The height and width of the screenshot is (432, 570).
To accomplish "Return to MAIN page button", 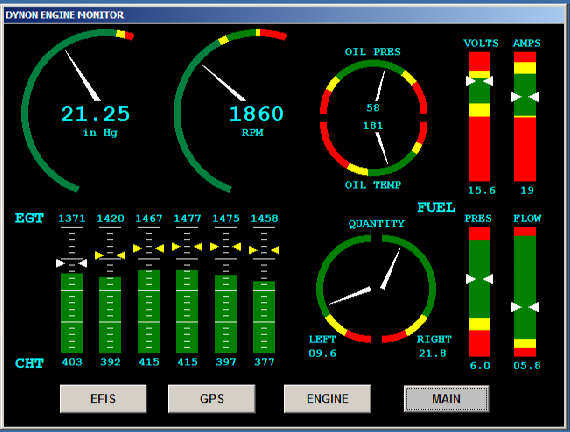I will coord(446,399).
